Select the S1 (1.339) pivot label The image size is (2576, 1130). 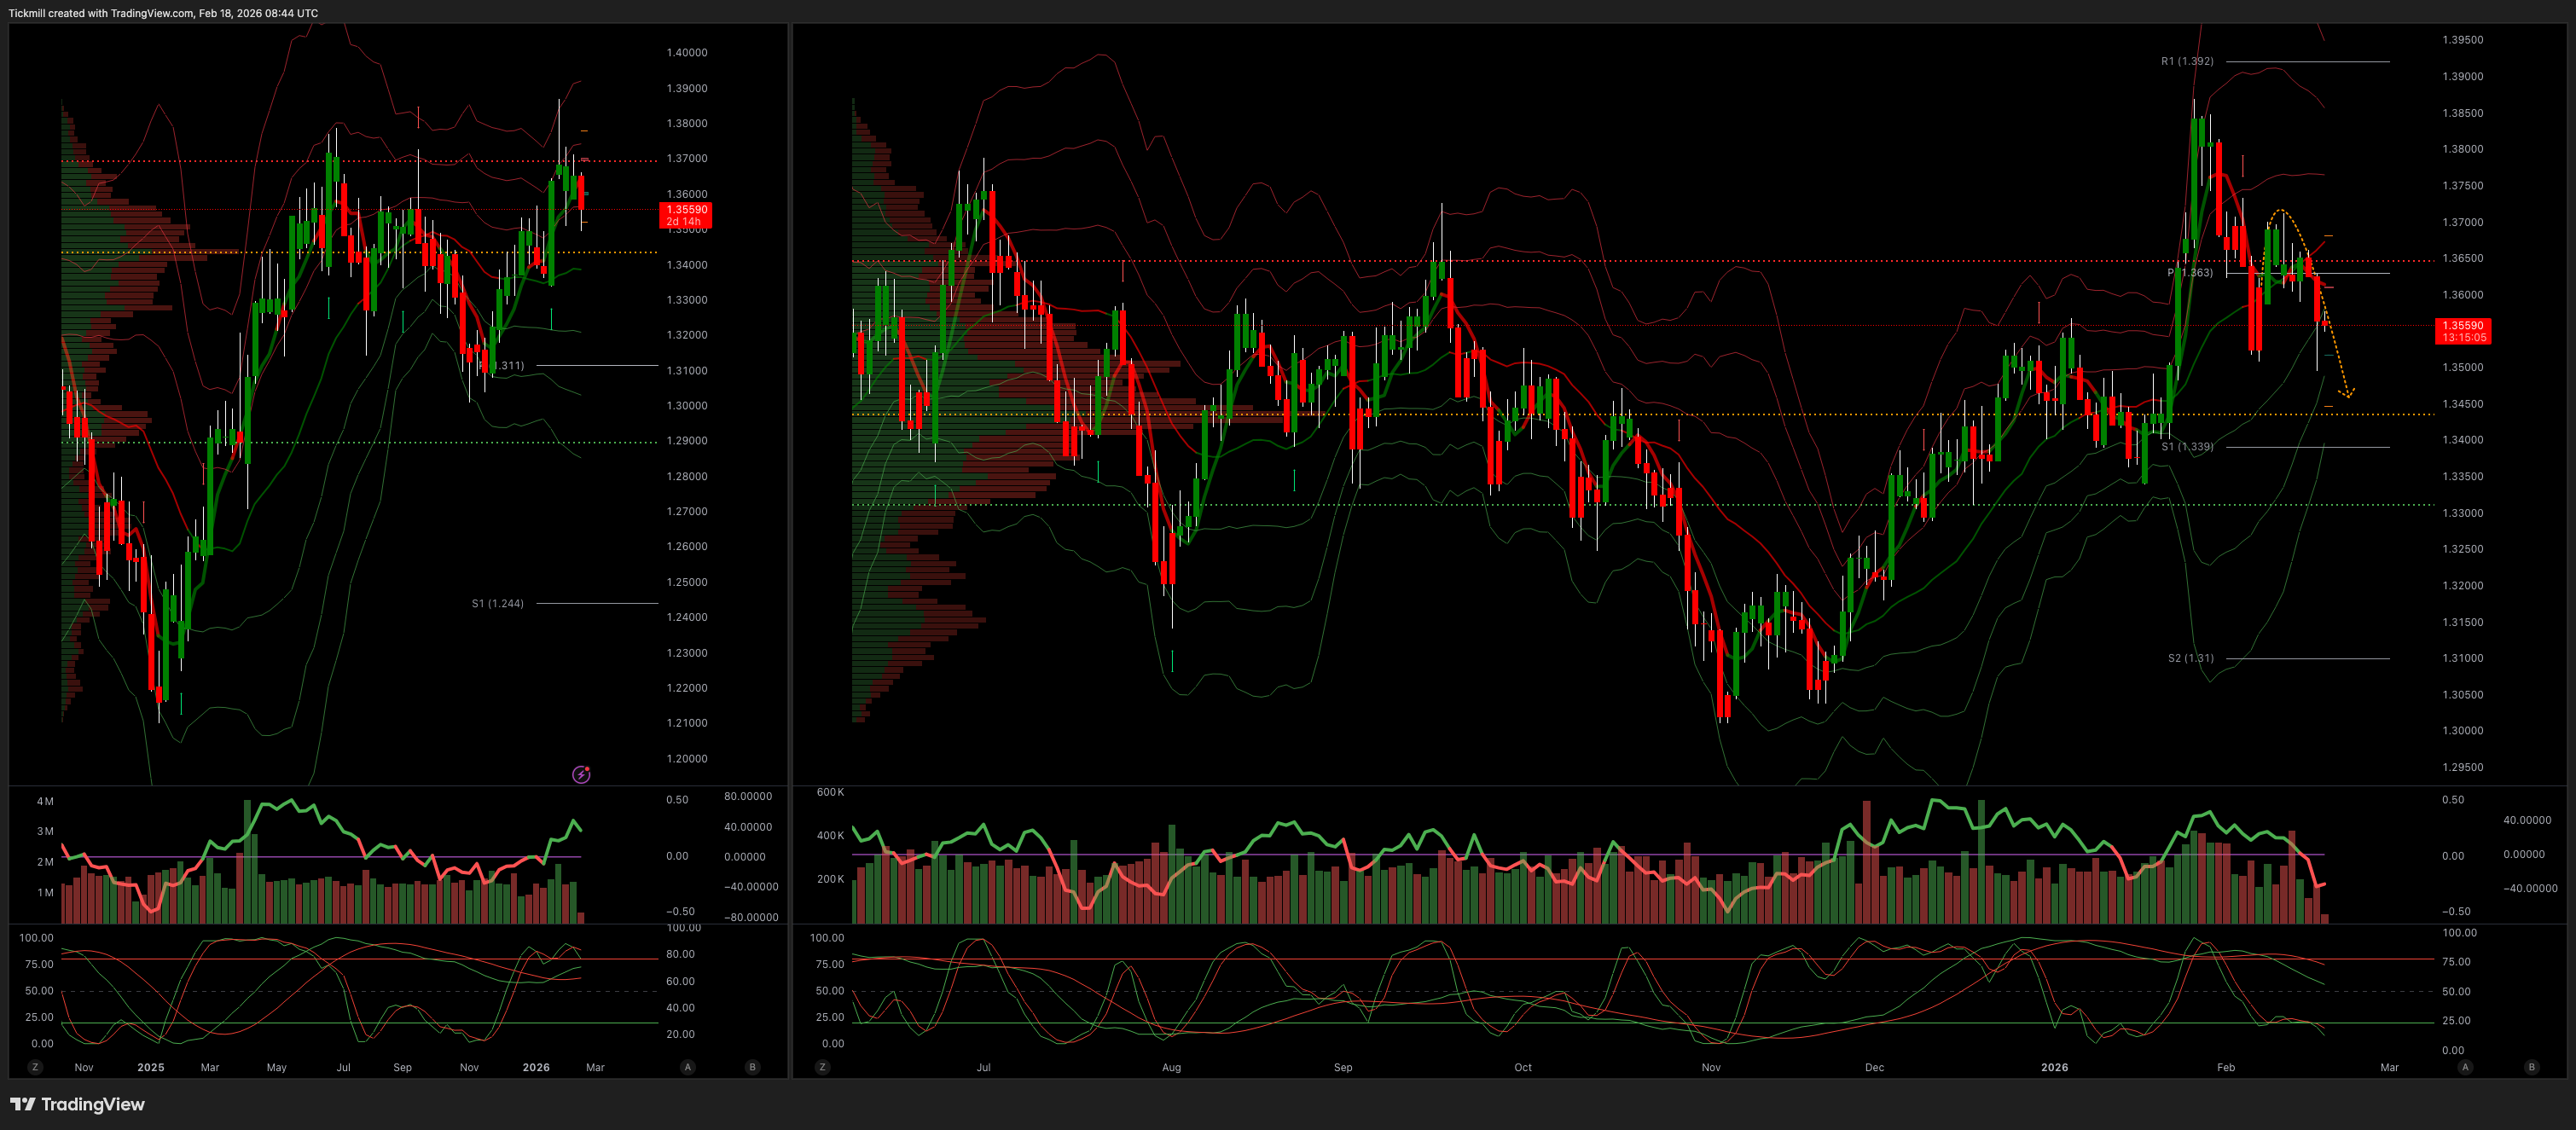[x=2187, y=447]
